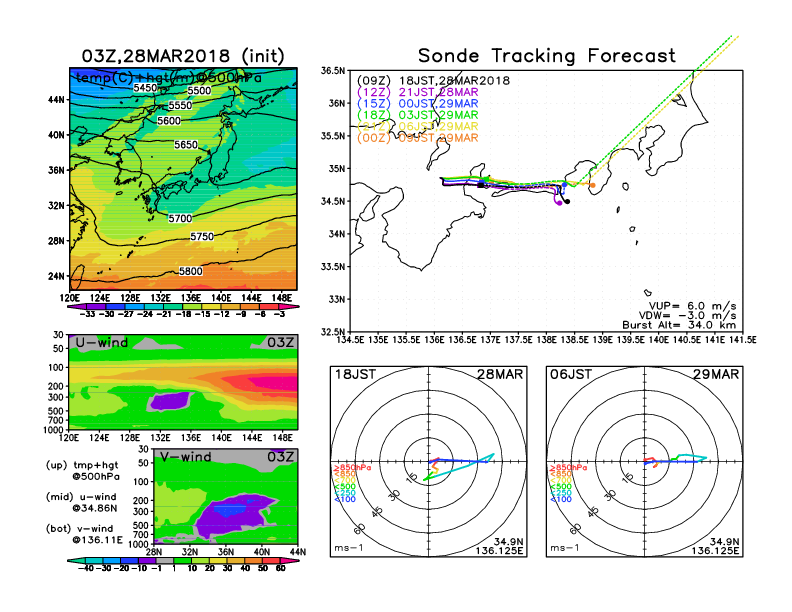Select the (12Z) 21JST,28MAR legend entry
The image size is (792, 612).
(x=420, y=92)
